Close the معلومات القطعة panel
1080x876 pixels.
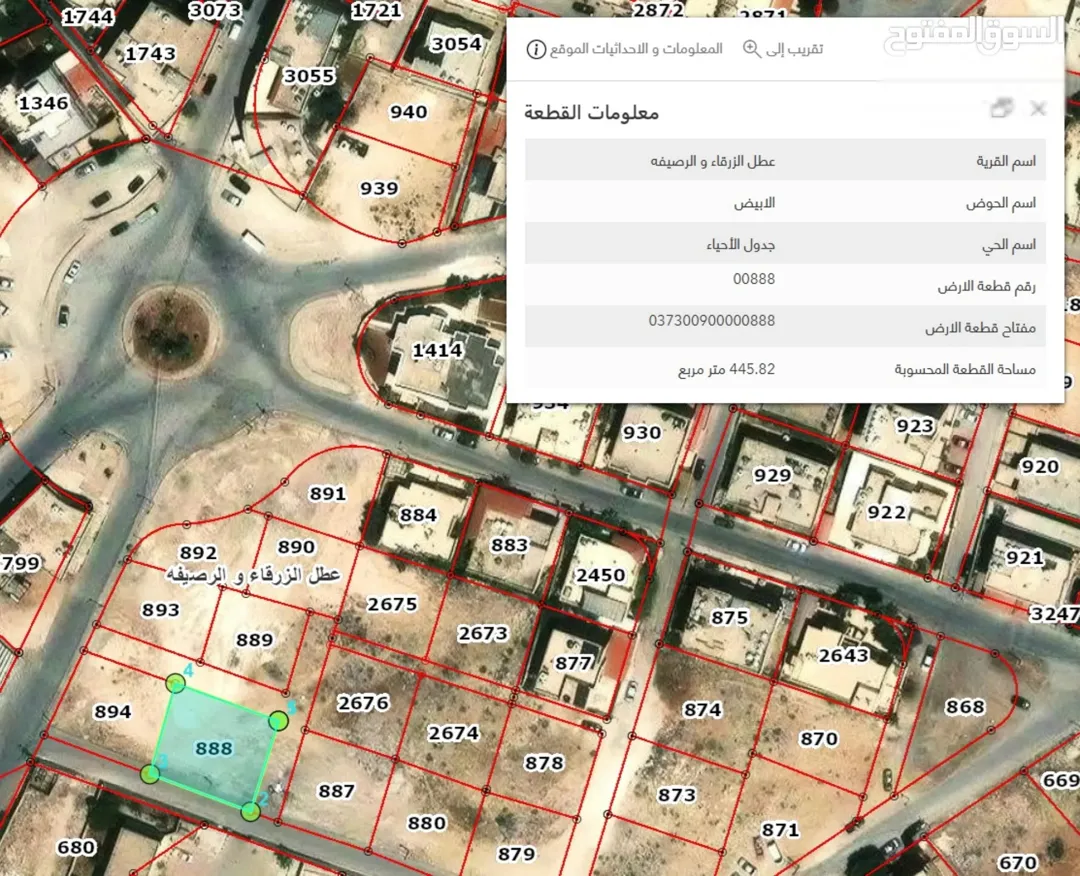click(1038, 109)
